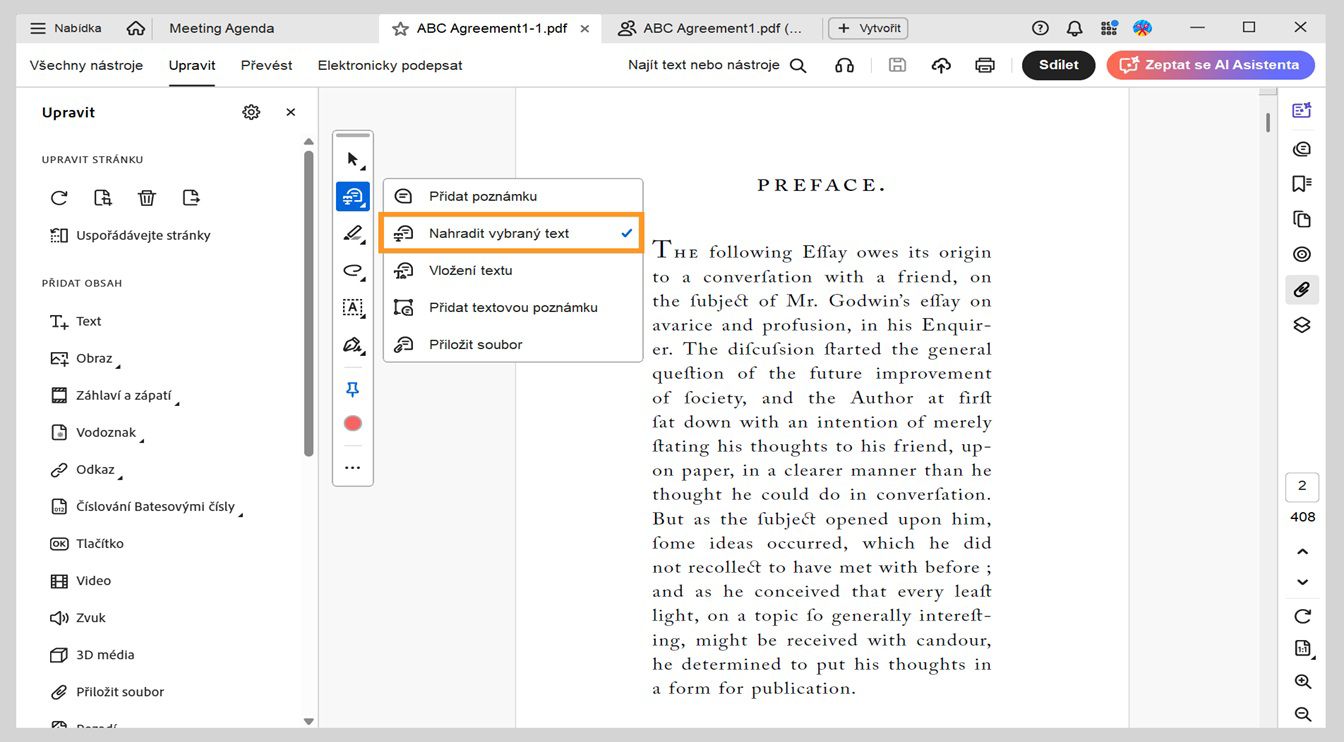
Task: Toggle the active replace text tool
Action: tap(352, 196)
